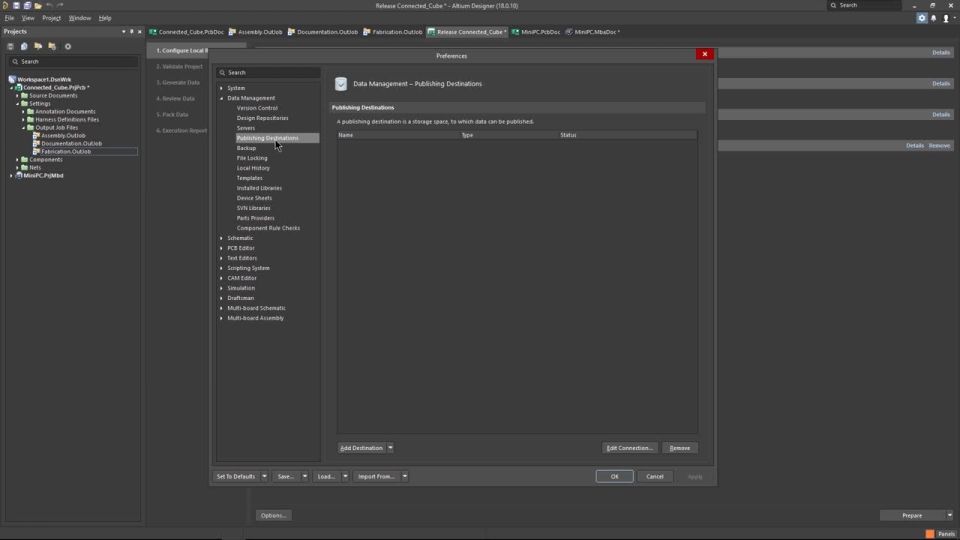Click the Undo arrow in title bar
Image resolution: width=960 pixels, height=540 pixels.
point(49,6)
